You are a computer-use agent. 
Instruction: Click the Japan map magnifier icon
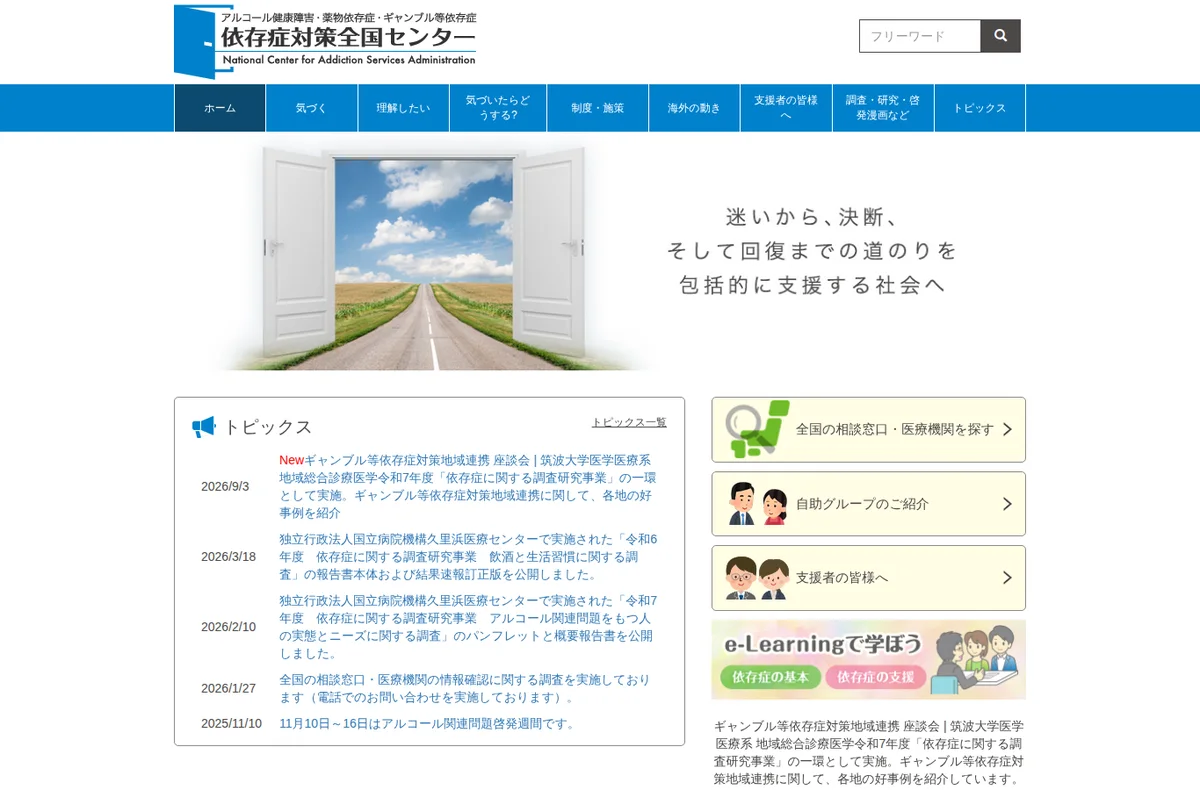[x=757, y=430]
